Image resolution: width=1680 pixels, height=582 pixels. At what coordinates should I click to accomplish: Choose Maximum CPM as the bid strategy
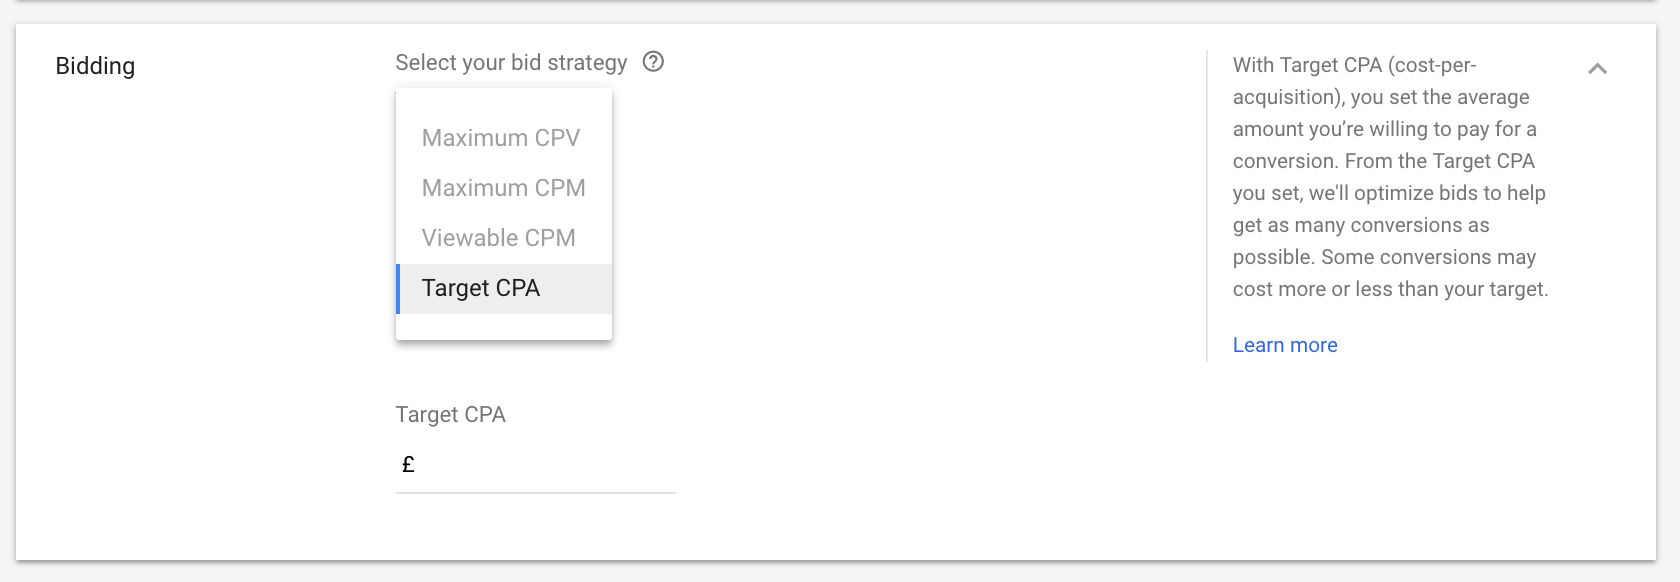(503, 187)
